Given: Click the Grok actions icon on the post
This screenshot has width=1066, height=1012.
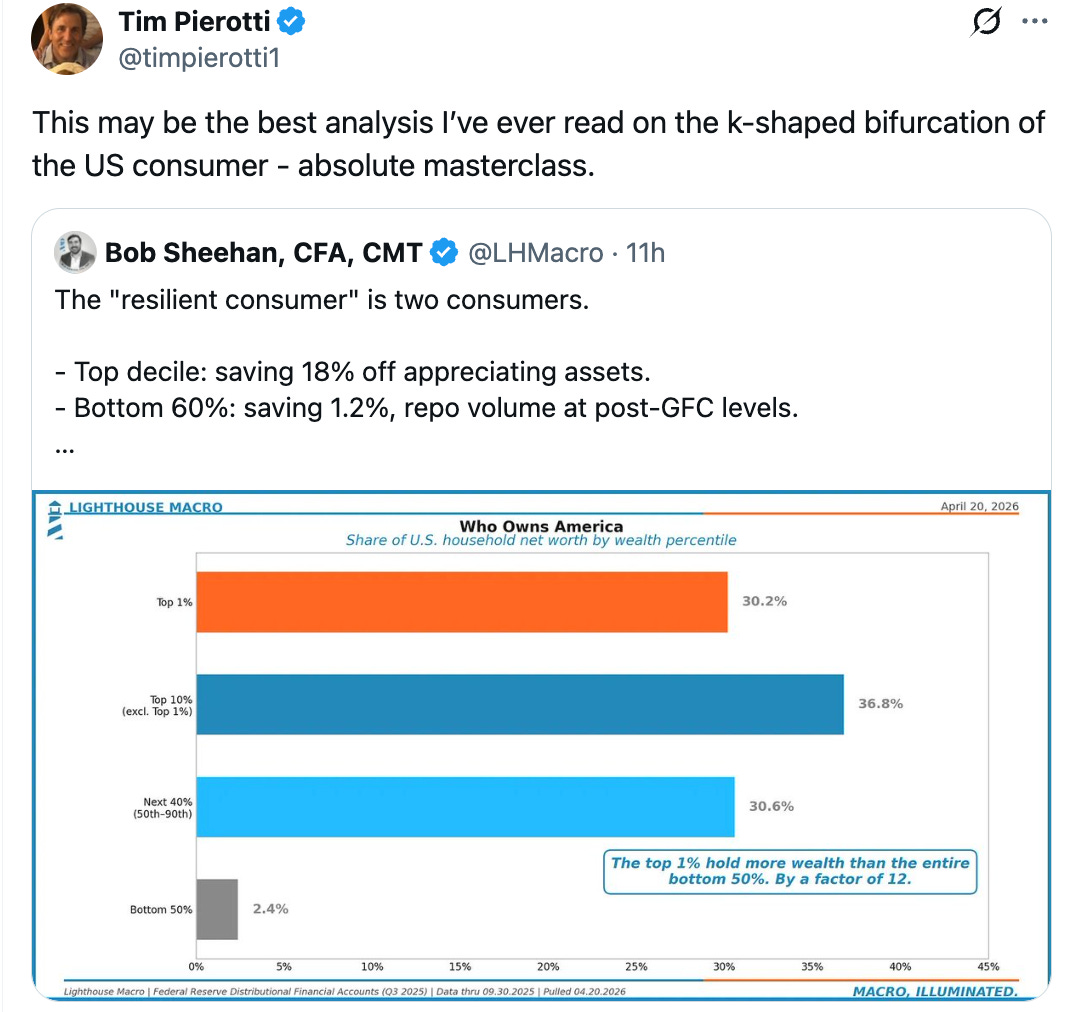Looking at the screenshot, I should coord(985,22).
